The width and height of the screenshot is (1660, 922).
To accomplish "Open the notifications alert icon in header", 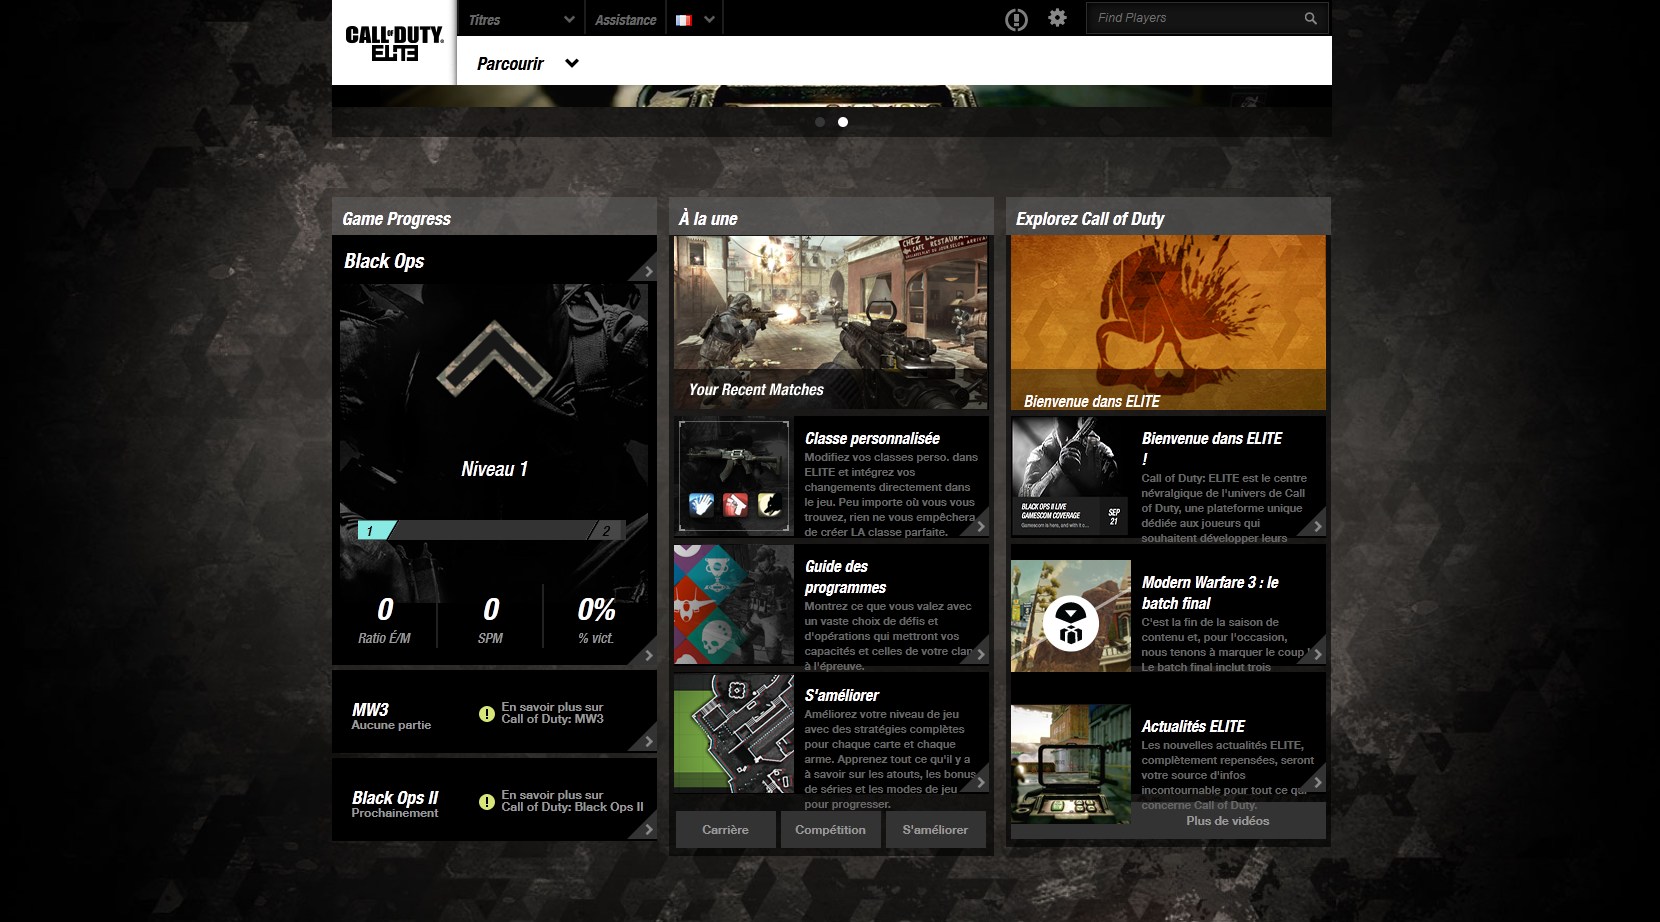I will click(x=1016, y=19).
